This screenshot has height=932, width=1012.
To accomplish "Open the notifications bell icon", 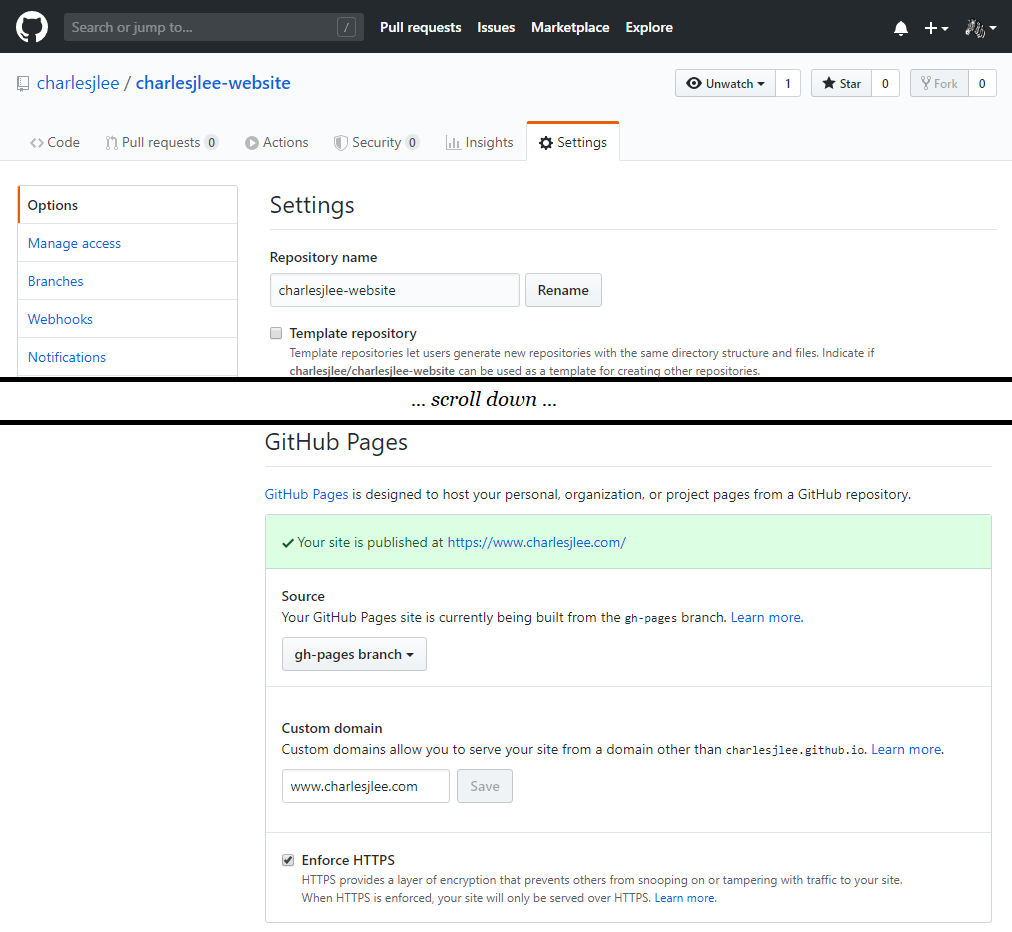I will point(901,28).
